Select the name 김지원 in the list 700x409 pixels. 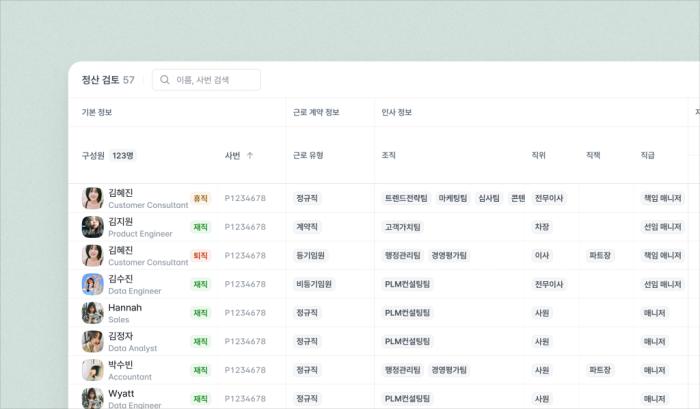coord(121,221)
